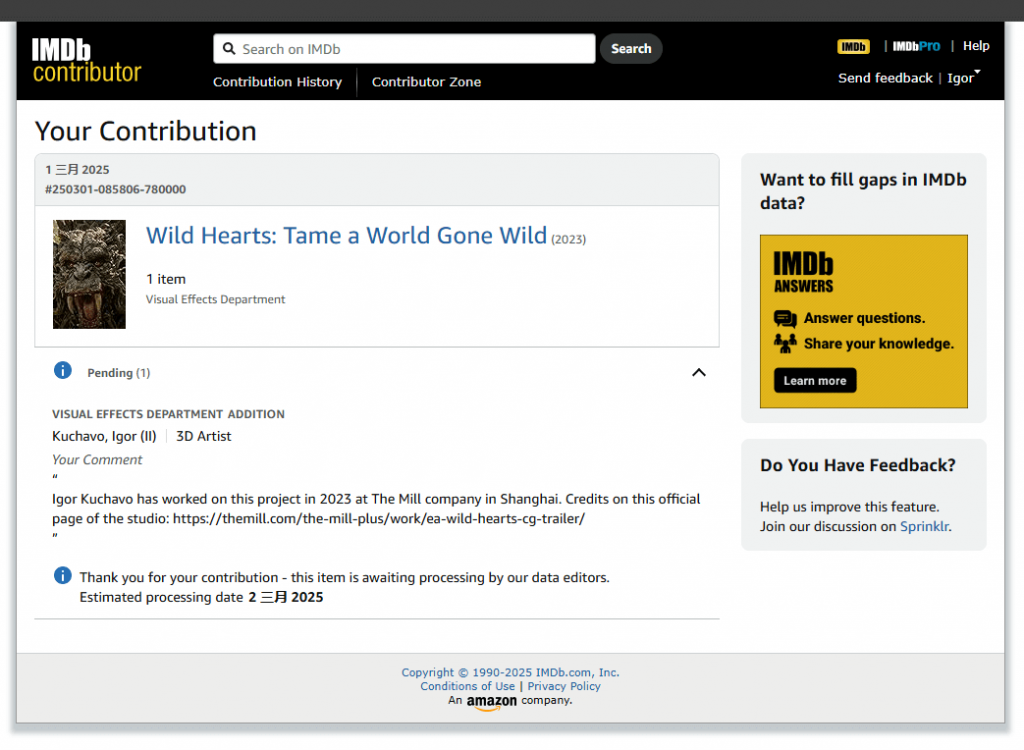
Task: Click the Share your knowledge people icon
Action: coord(785,343)
